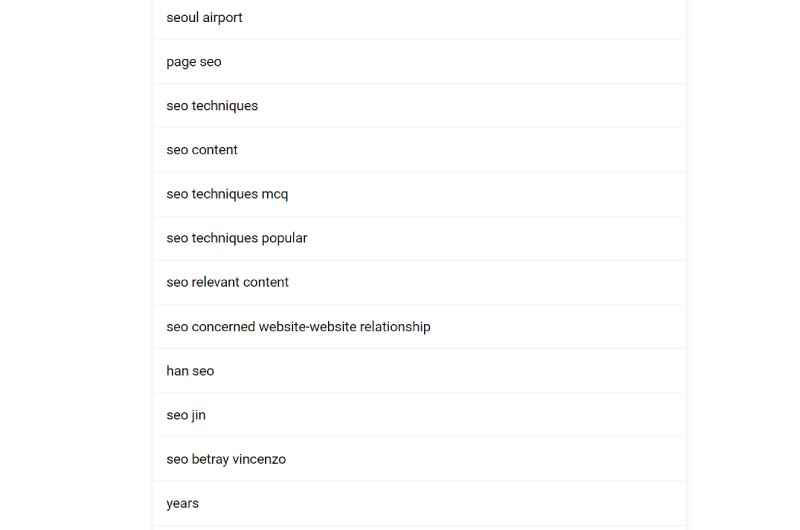Screen dimensions: 800x530
Task: Open 'seo relevant content' keyword
Action: (419, 283)
